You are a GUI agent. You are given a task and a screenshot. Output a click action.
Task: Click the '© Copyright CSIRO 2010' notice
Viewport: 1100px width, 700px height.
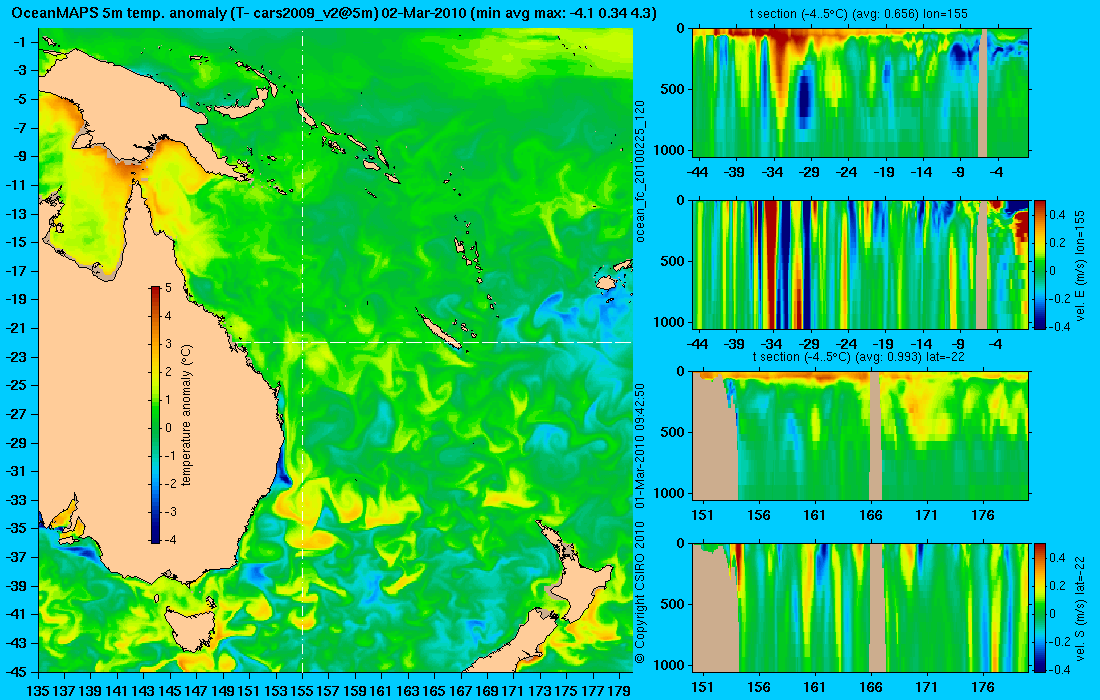pos(640,592)
